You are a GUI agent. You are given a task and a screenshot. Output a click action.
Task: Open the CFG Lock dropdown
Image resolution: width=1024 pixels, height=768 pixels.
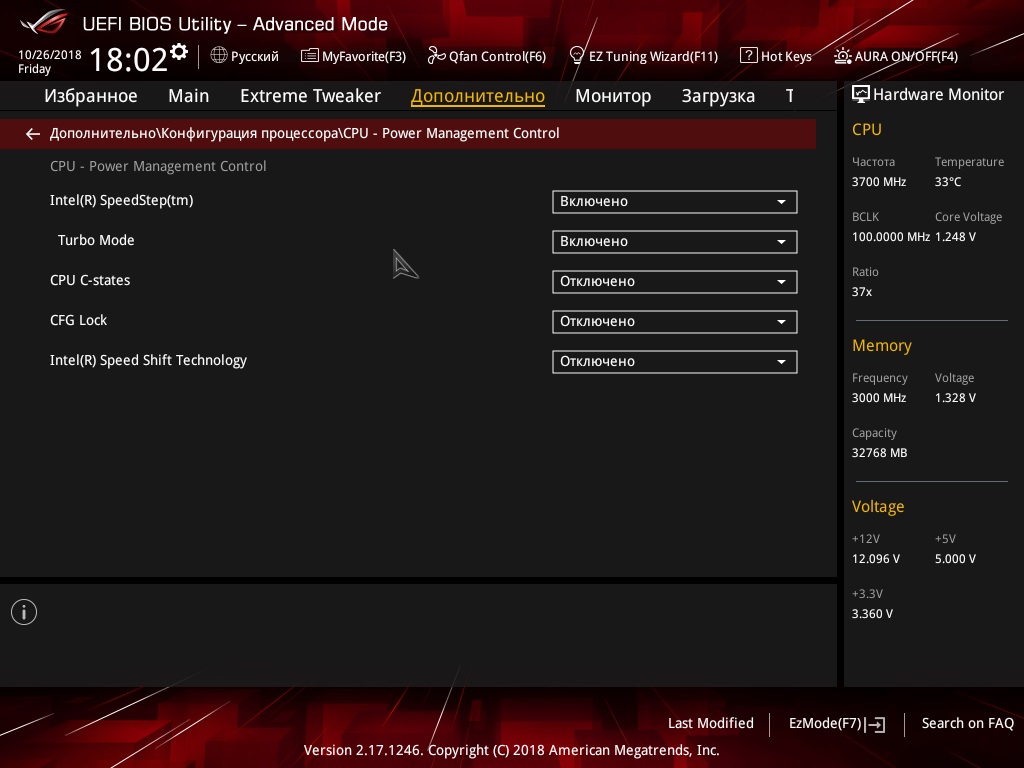(675, 321)
